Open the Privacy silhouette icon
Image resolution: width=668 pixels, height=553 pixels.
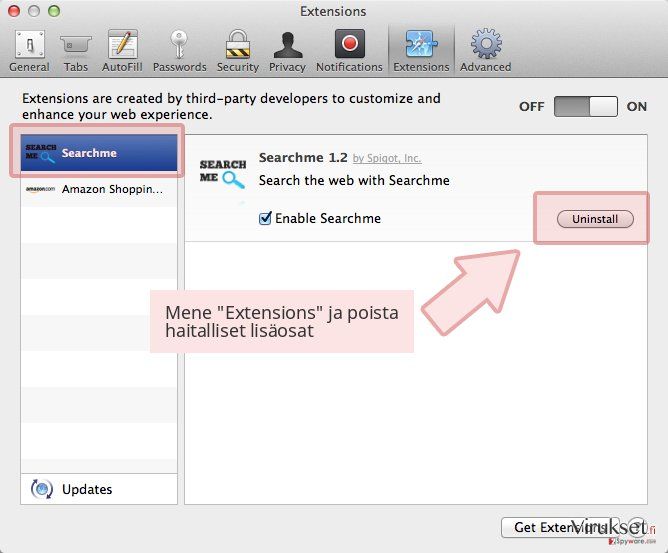pos(288,45)
